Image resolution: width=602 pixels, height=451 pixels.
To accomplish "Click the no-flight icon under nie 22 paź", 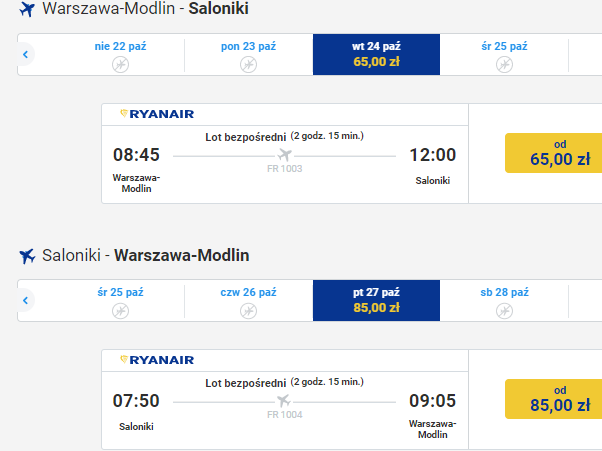I will pos(120,64).
